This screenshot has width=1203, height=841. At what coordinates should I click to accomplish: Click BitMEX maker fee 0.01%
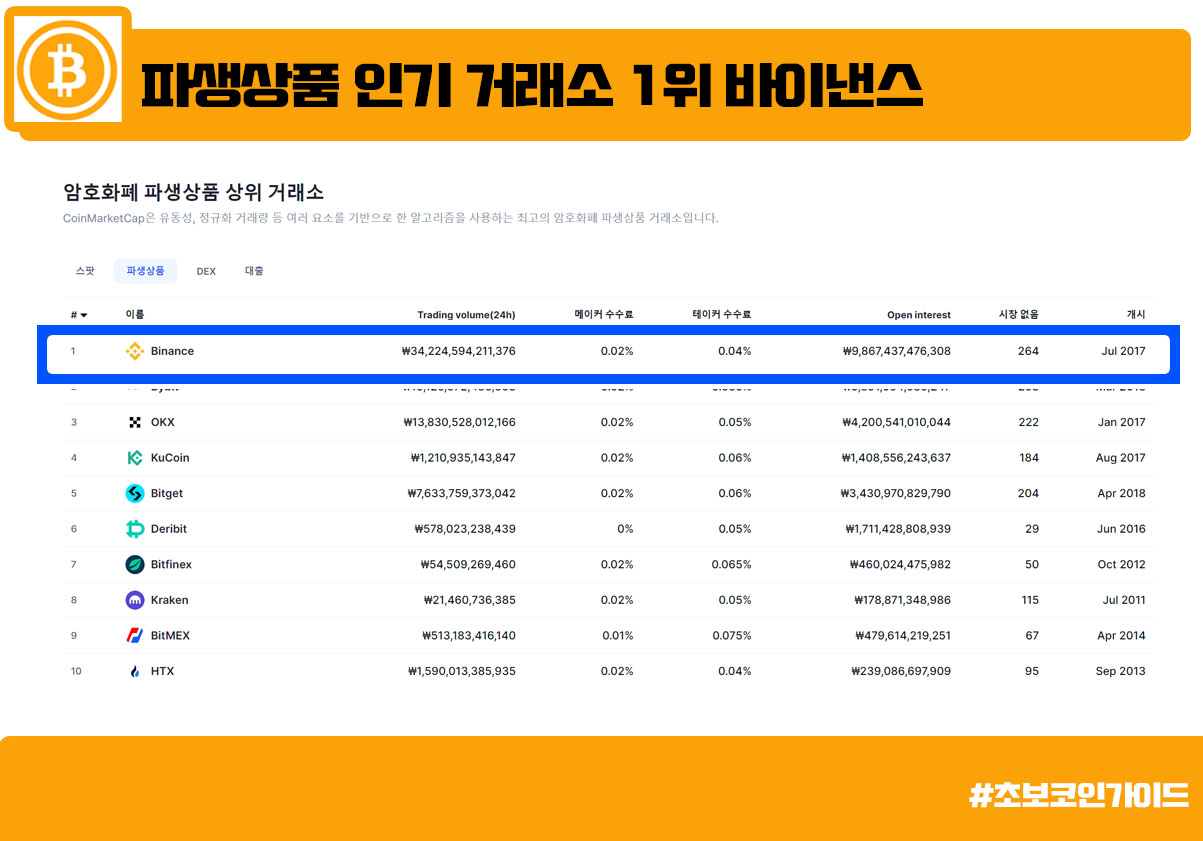pos(618,635)
